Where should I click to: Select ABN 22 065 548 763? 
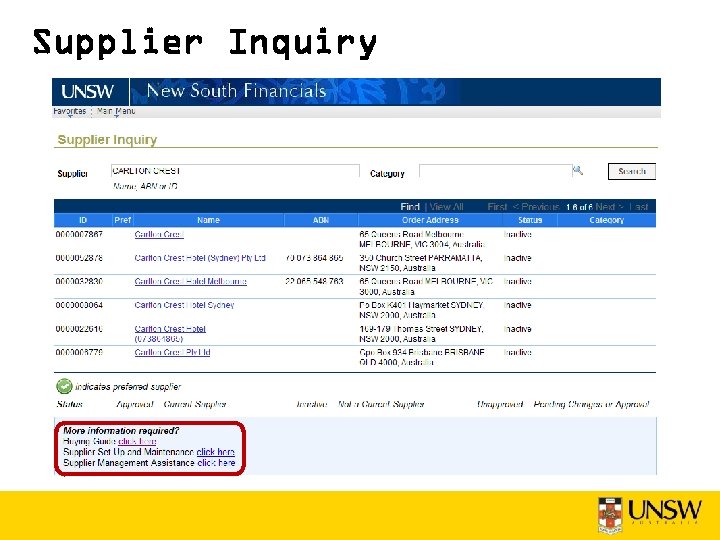[x=314, y=281]
